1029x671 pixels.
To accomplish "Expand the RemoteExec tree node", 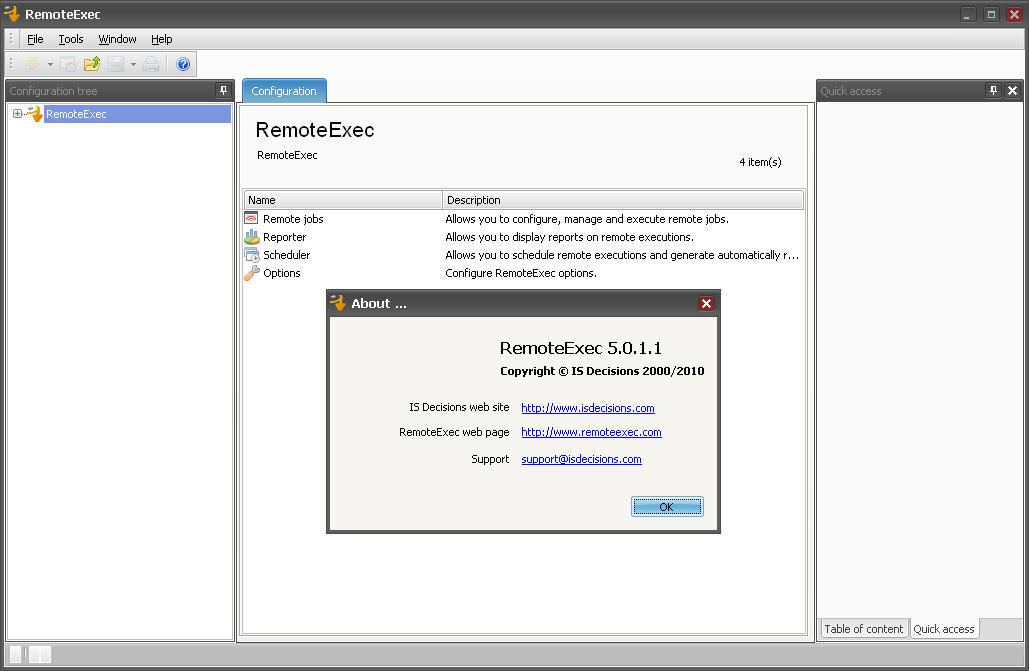I will coord(17,114).
